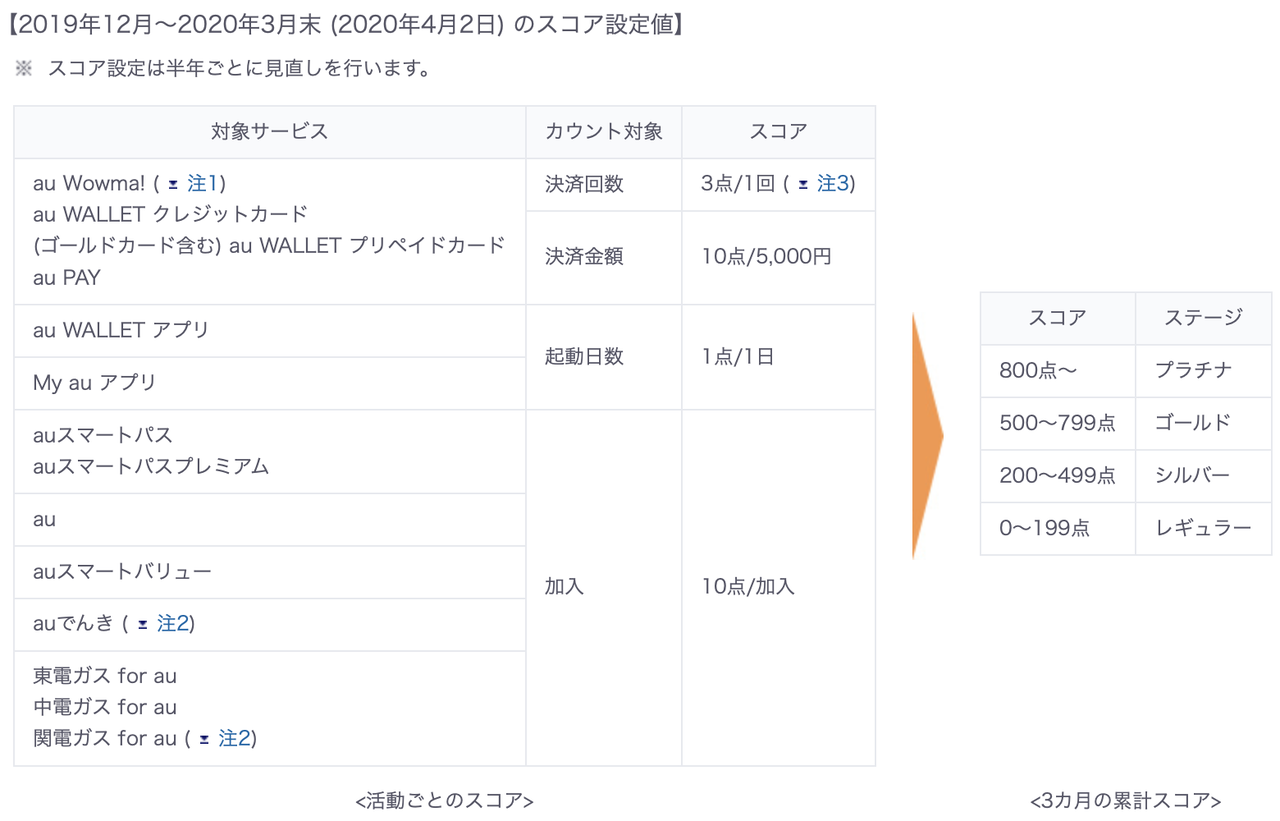
Task: Click the note スコア設定は半年ごとに見直しを行います。
Action: 240,69
